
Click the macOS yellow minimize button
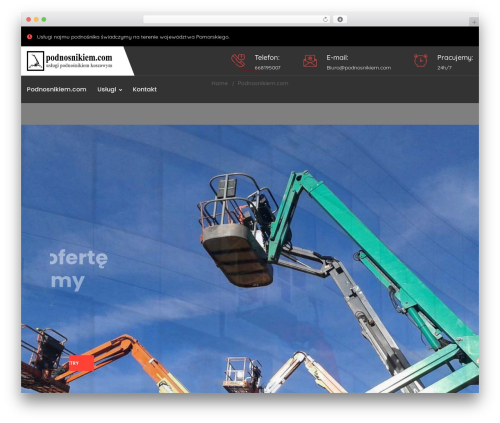36,19
